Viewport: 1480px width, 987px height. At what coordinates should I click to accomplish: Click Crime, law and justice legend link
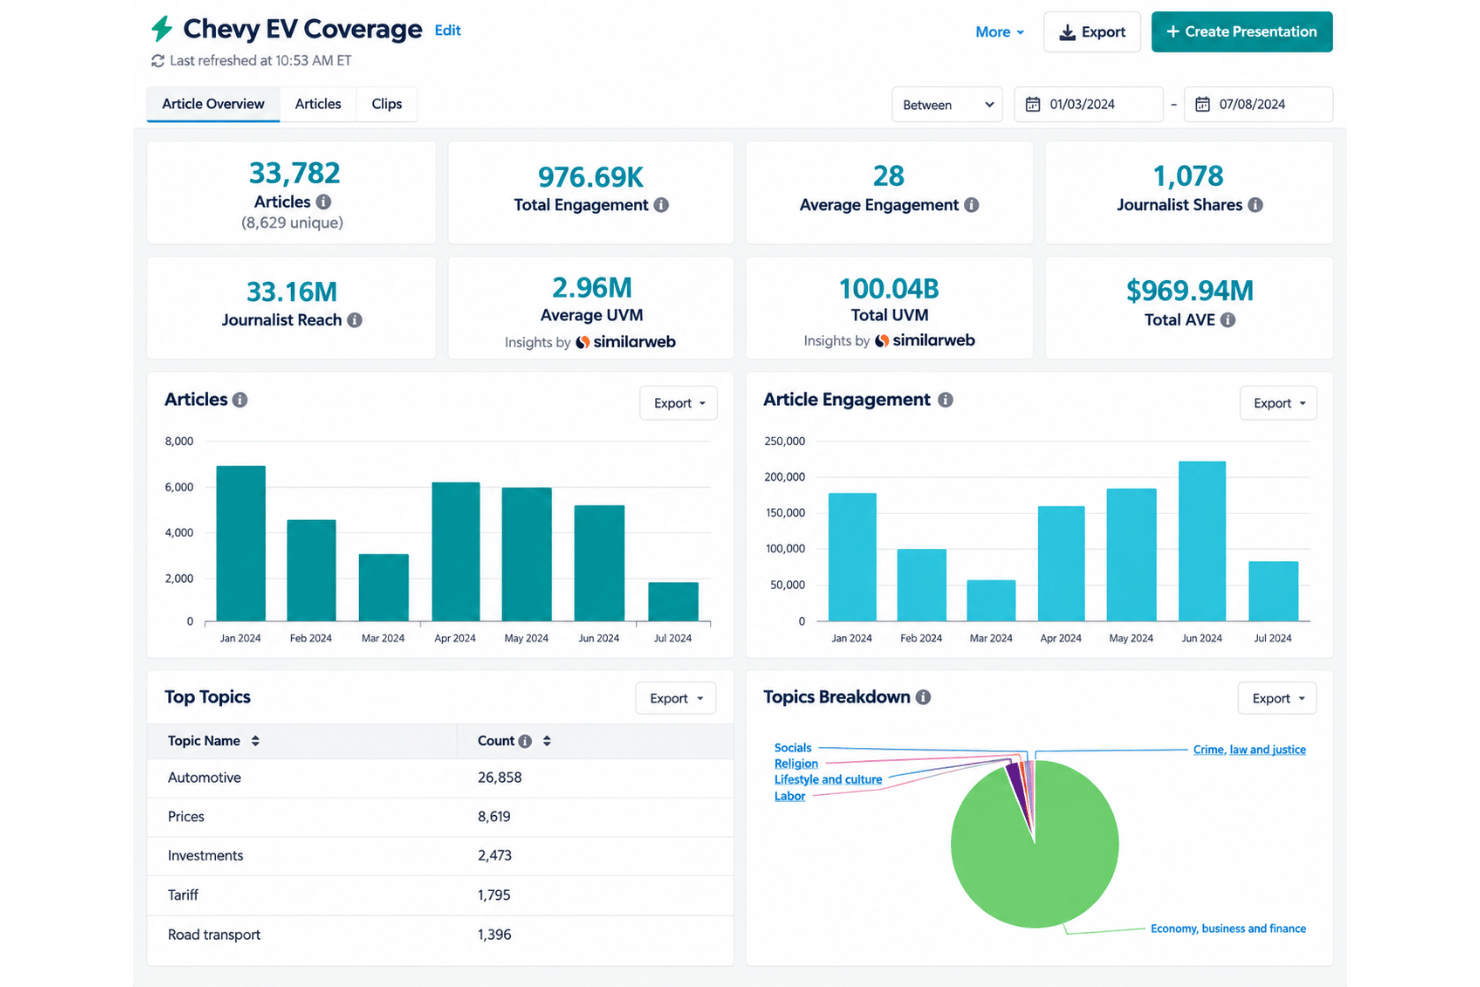[1249, 749]
